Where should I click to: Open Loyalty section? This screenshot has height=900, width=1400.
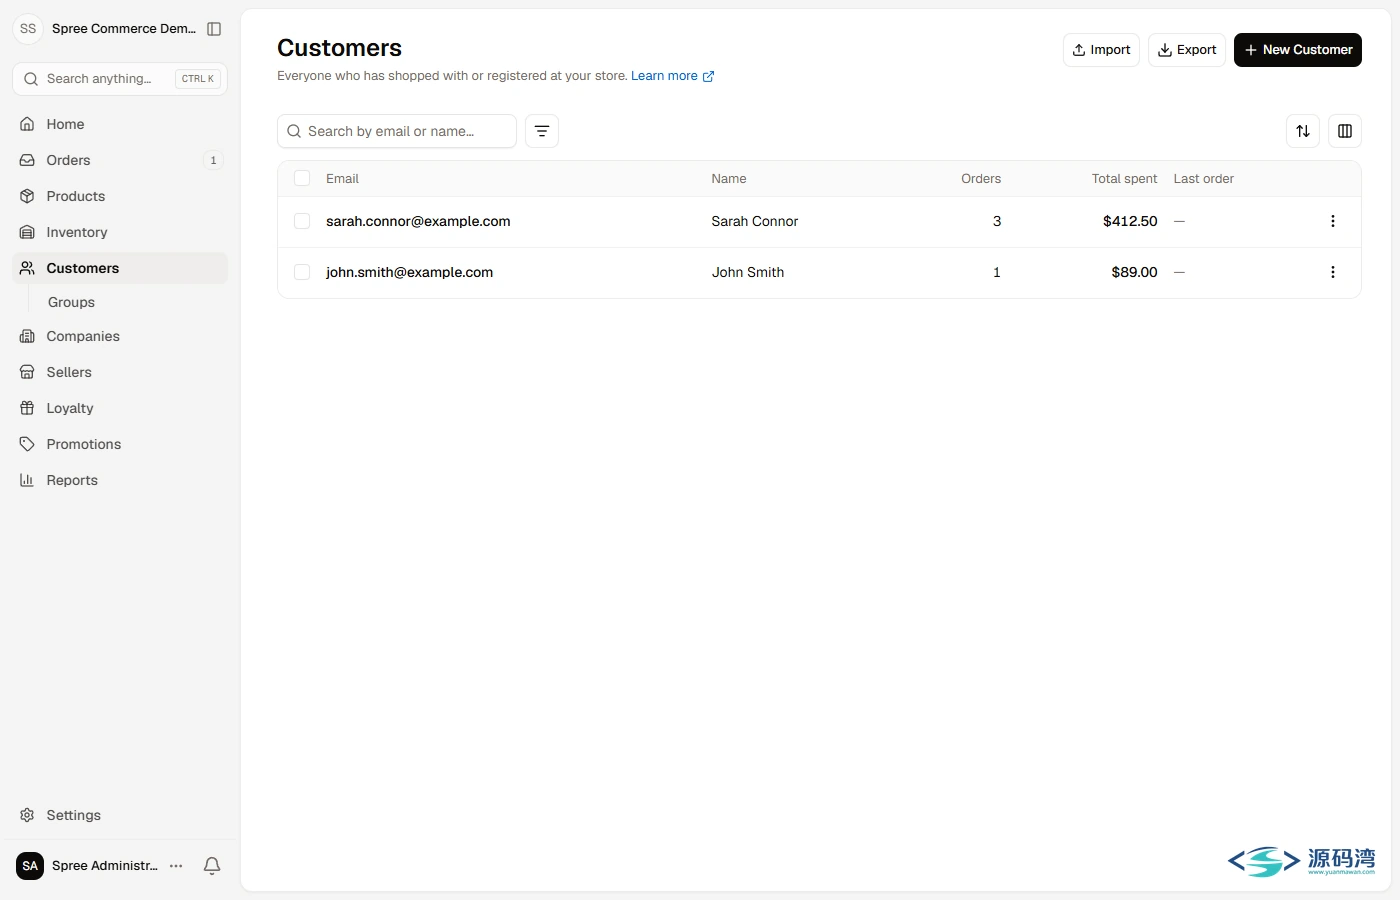(120, 408)
